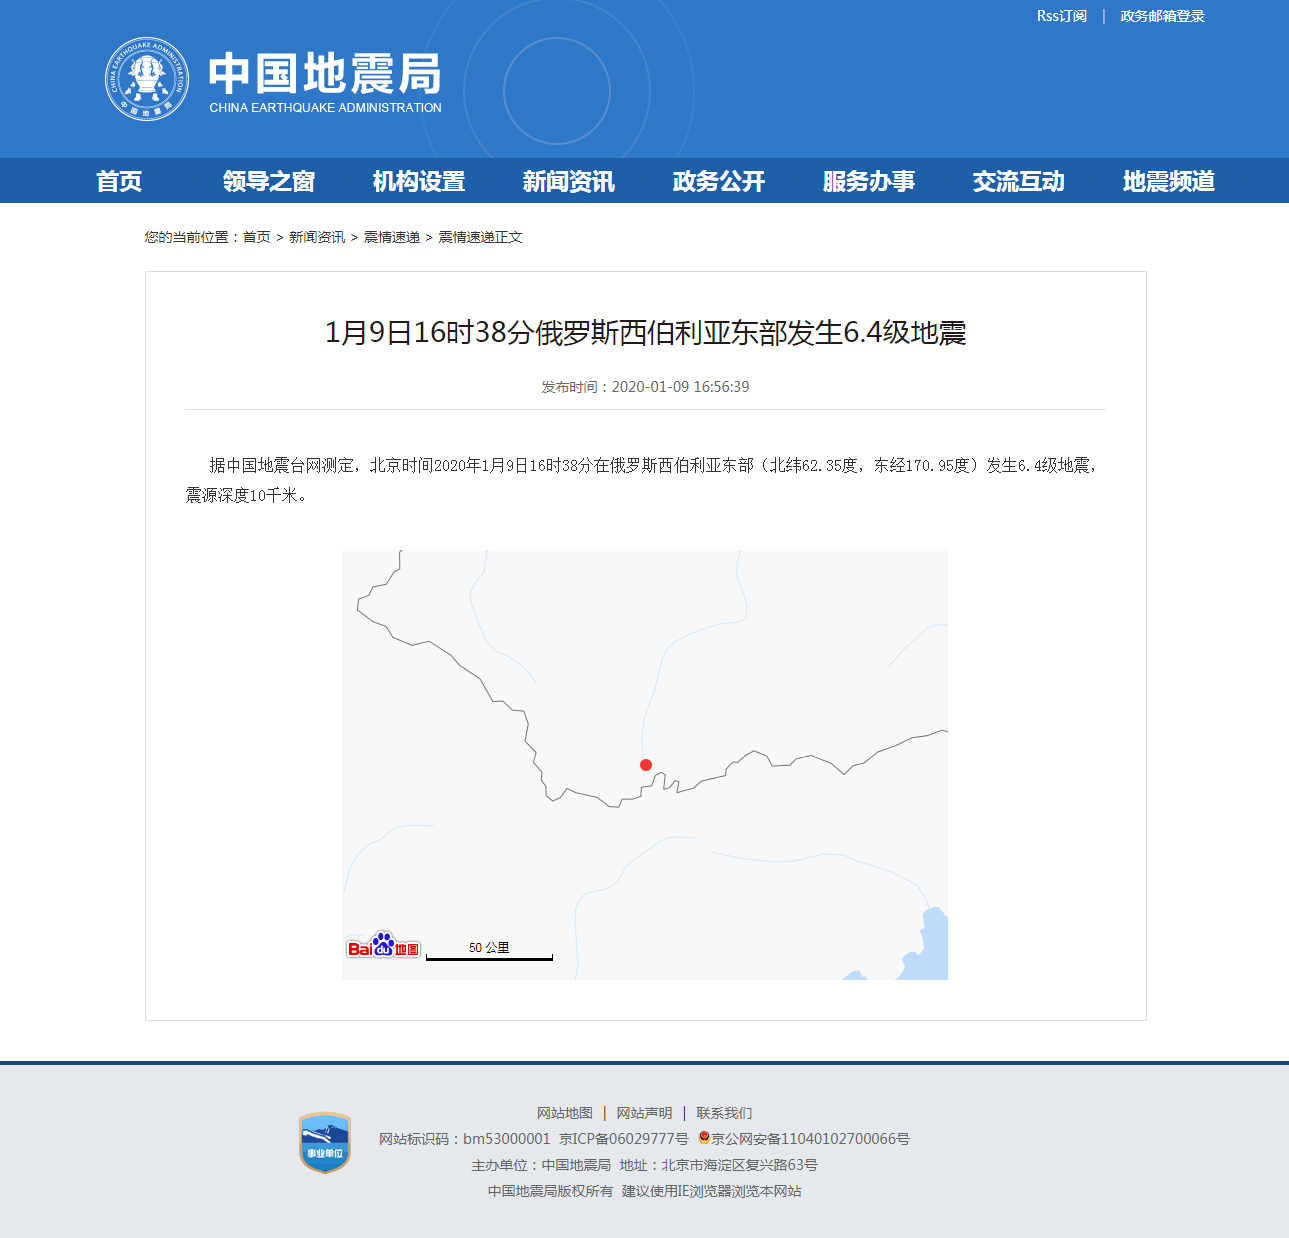1289x1238 pixels.
Task: Follow the 新闻资讯 breadcrumb link
Action: pos(314,237)
